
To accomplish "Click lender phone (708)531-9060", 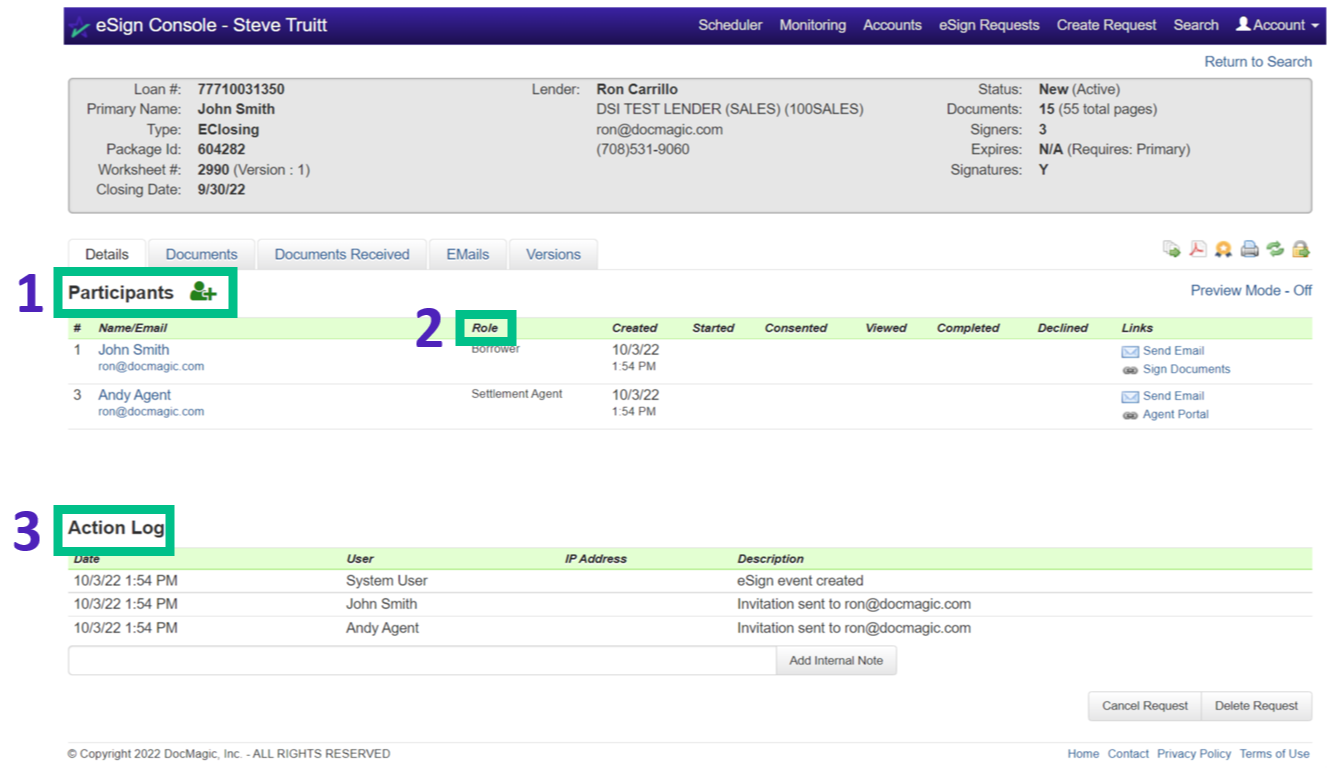I will point(643,150).
